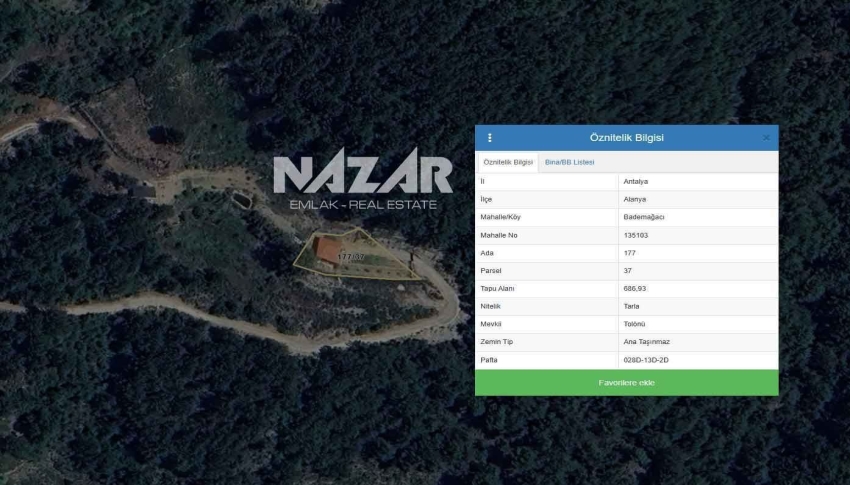Click the parcel label 177/37 on map

tap(351, 256)
